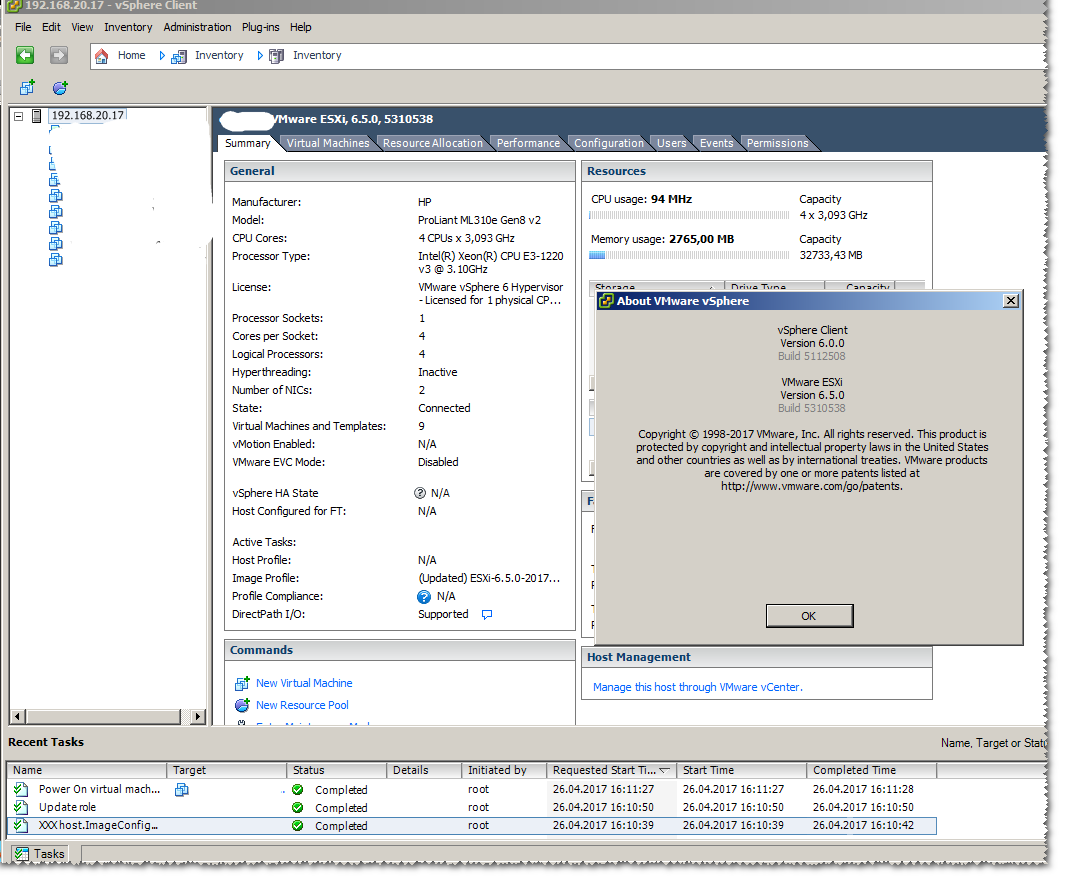Click the Power On virtual machine task icon
The height and width of the screenshot is (882, 1065).
[x=21, y=790]
